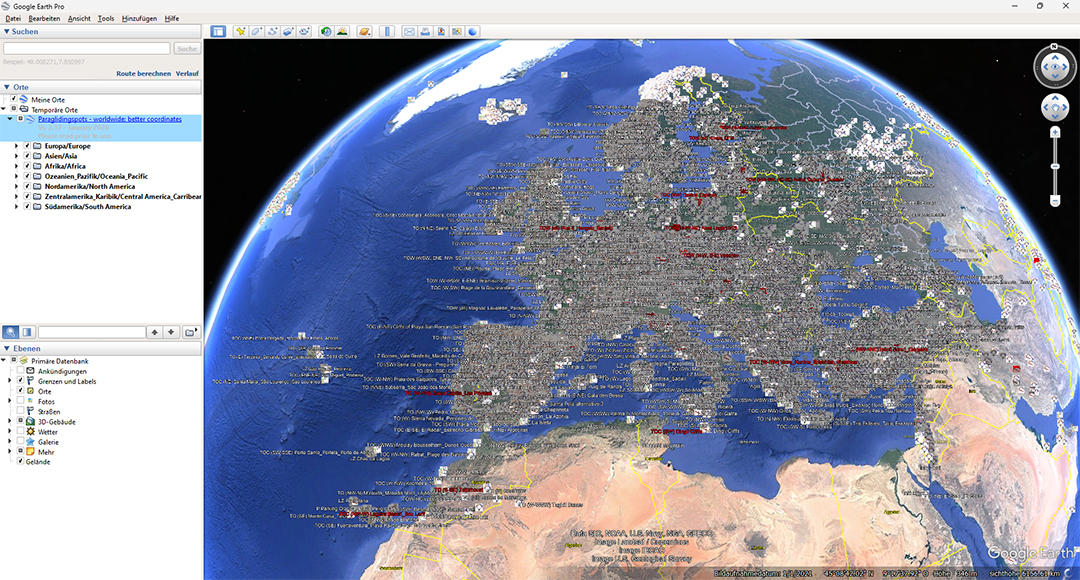Toggle the sunlight icon in the toolbar
This screenshot has height=580, width=1080.
[x=342, y=31]
